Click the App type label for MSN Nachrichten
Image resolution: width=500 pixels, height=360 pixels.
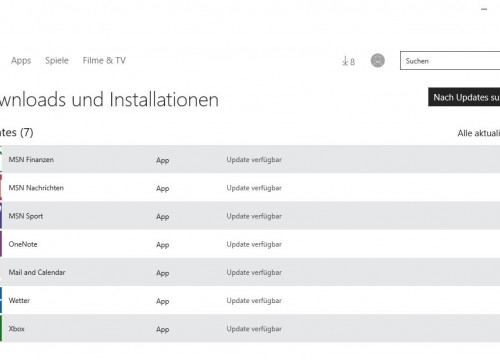click(x=163, y=189)
